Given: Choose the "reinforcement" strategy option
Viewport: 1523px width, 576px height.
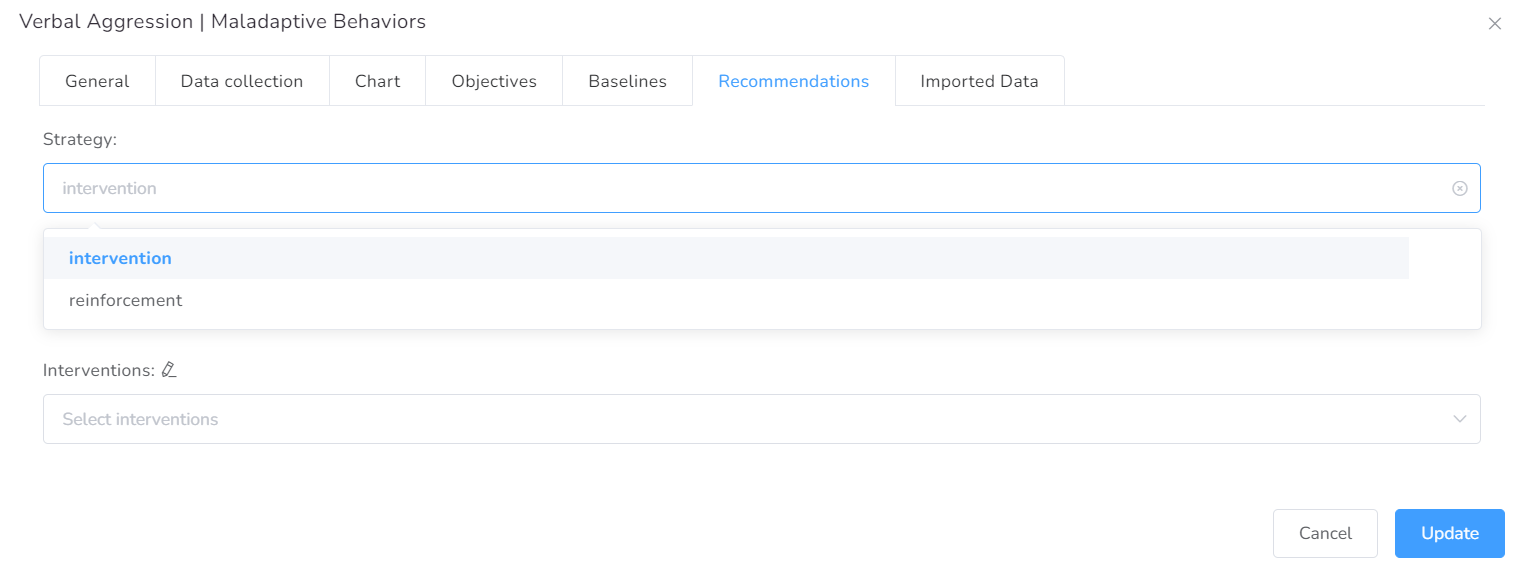Looking at the screenshot, I should tap(125, 300).
